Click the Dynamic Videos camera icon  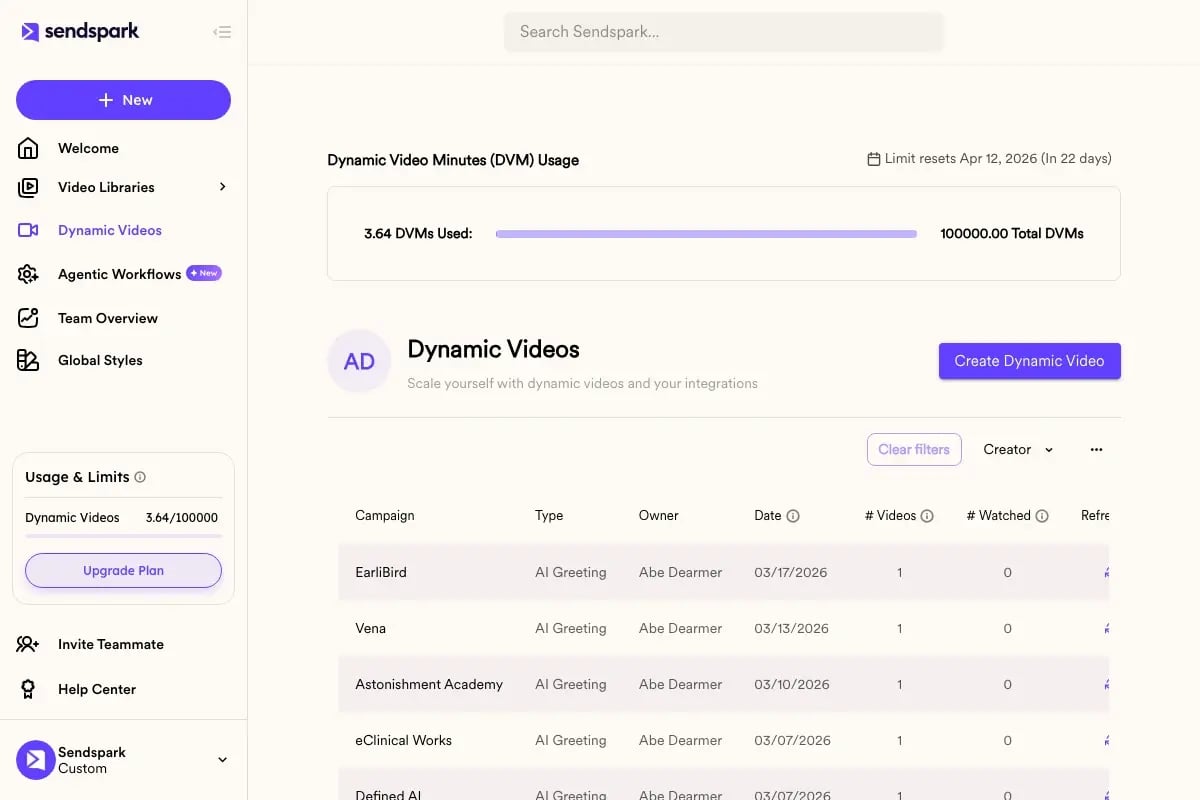[28, 230]
